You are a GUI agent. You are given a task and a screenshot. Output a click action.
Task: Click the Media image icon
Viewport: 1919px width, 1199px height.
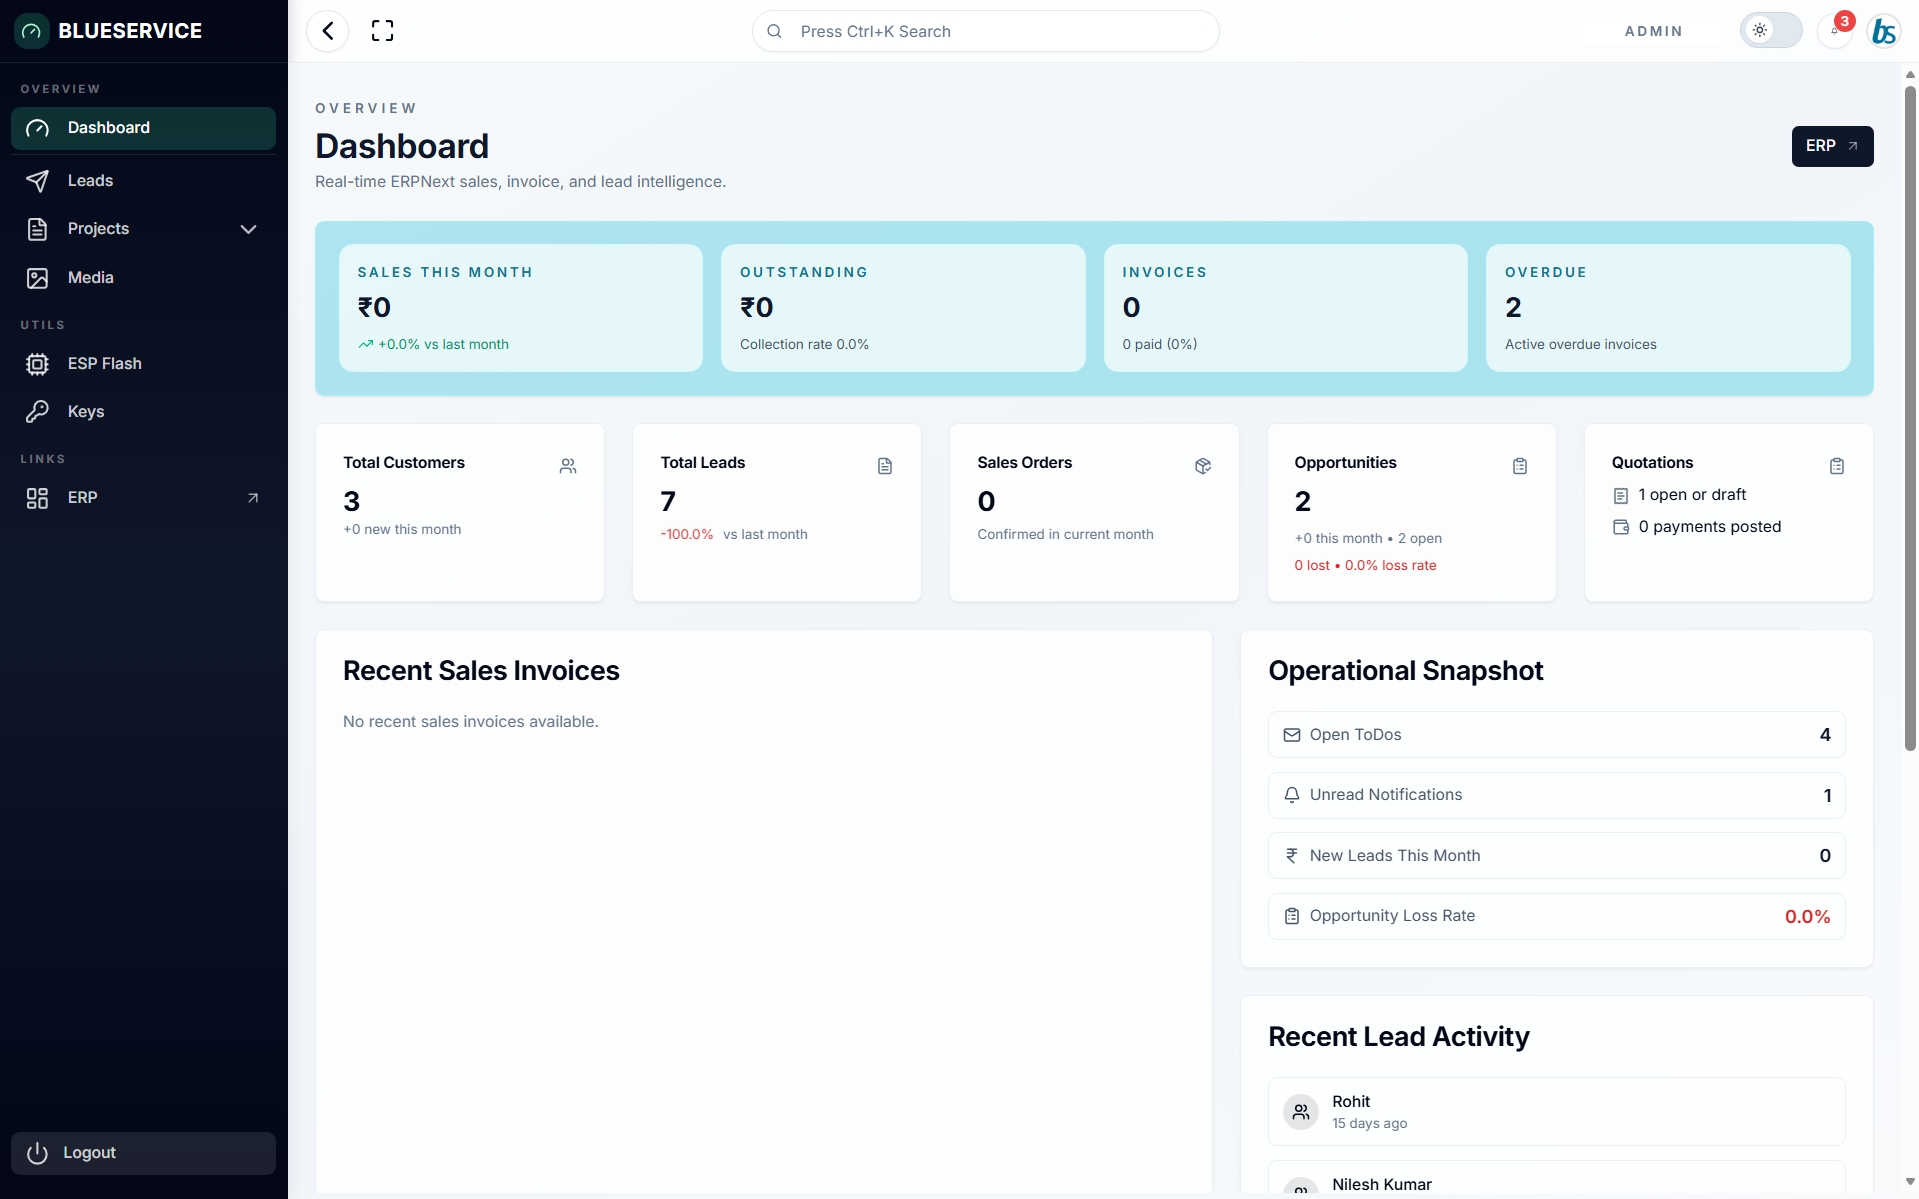click(x=37, y=278)
